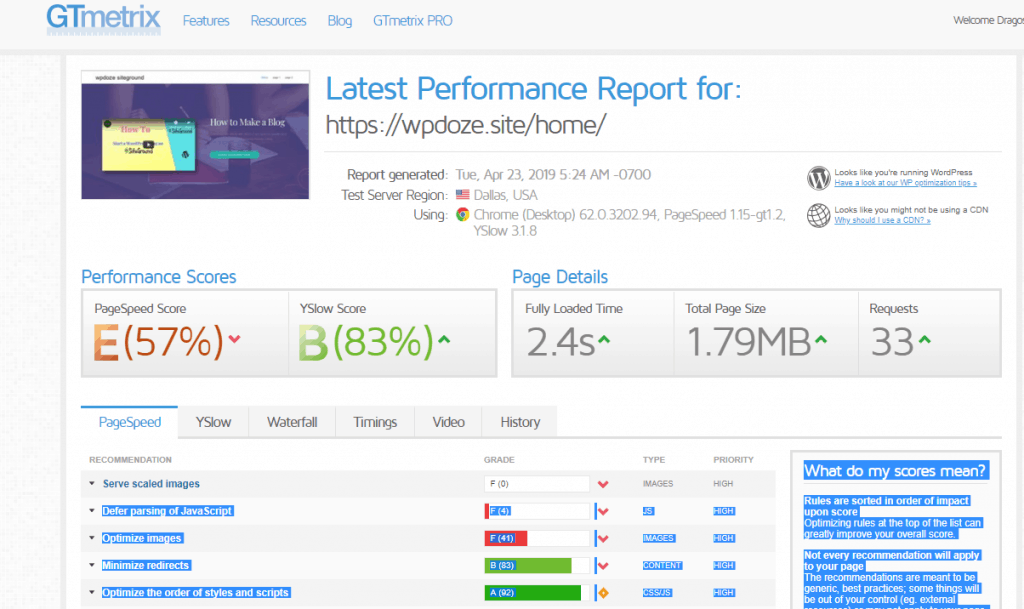Click red down arrow in Optimize images row
1024x609 pixels.
(x=603, y=539)
